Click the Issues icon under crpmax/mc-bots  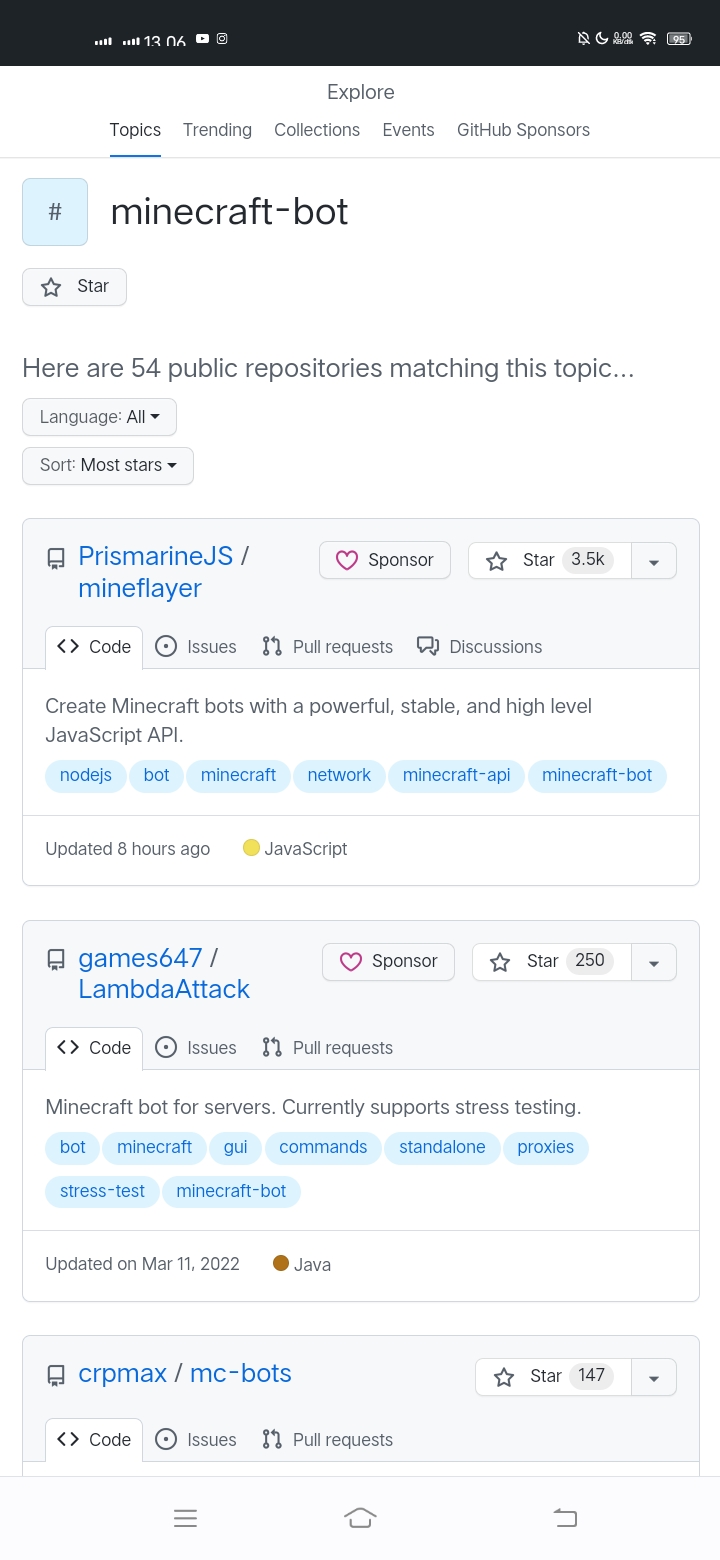pos(166,1439)
